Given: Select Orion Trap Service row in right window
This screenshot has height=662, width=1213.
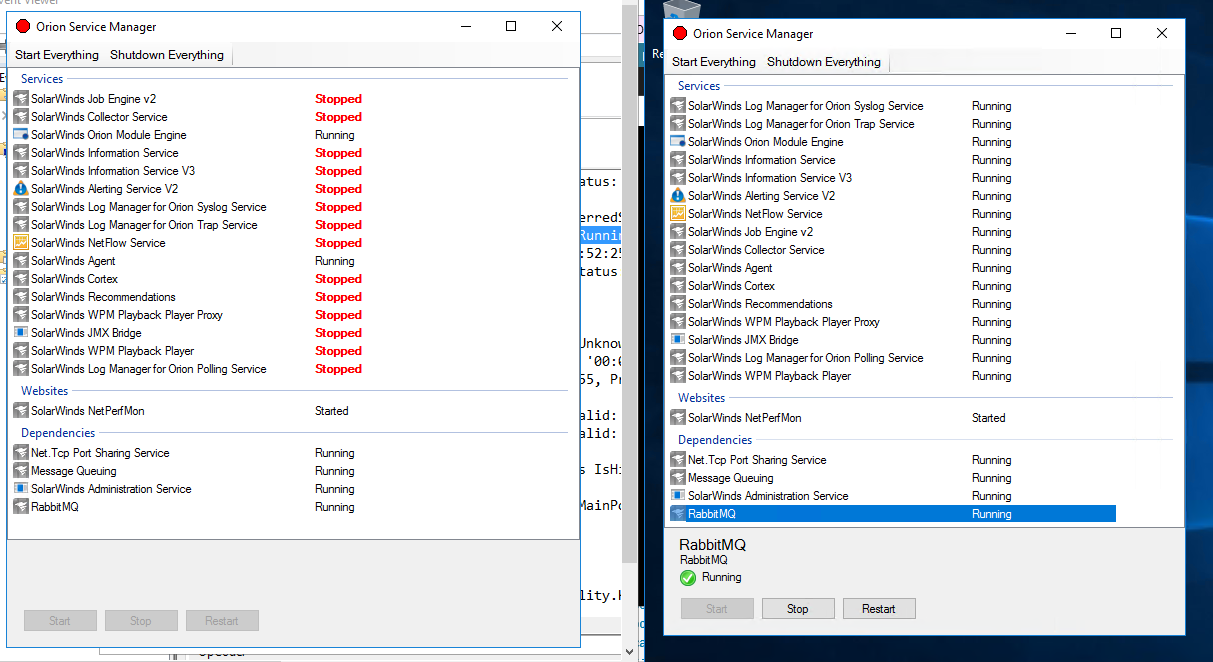Looking at the screenshot, I should [x=892, y=124].
